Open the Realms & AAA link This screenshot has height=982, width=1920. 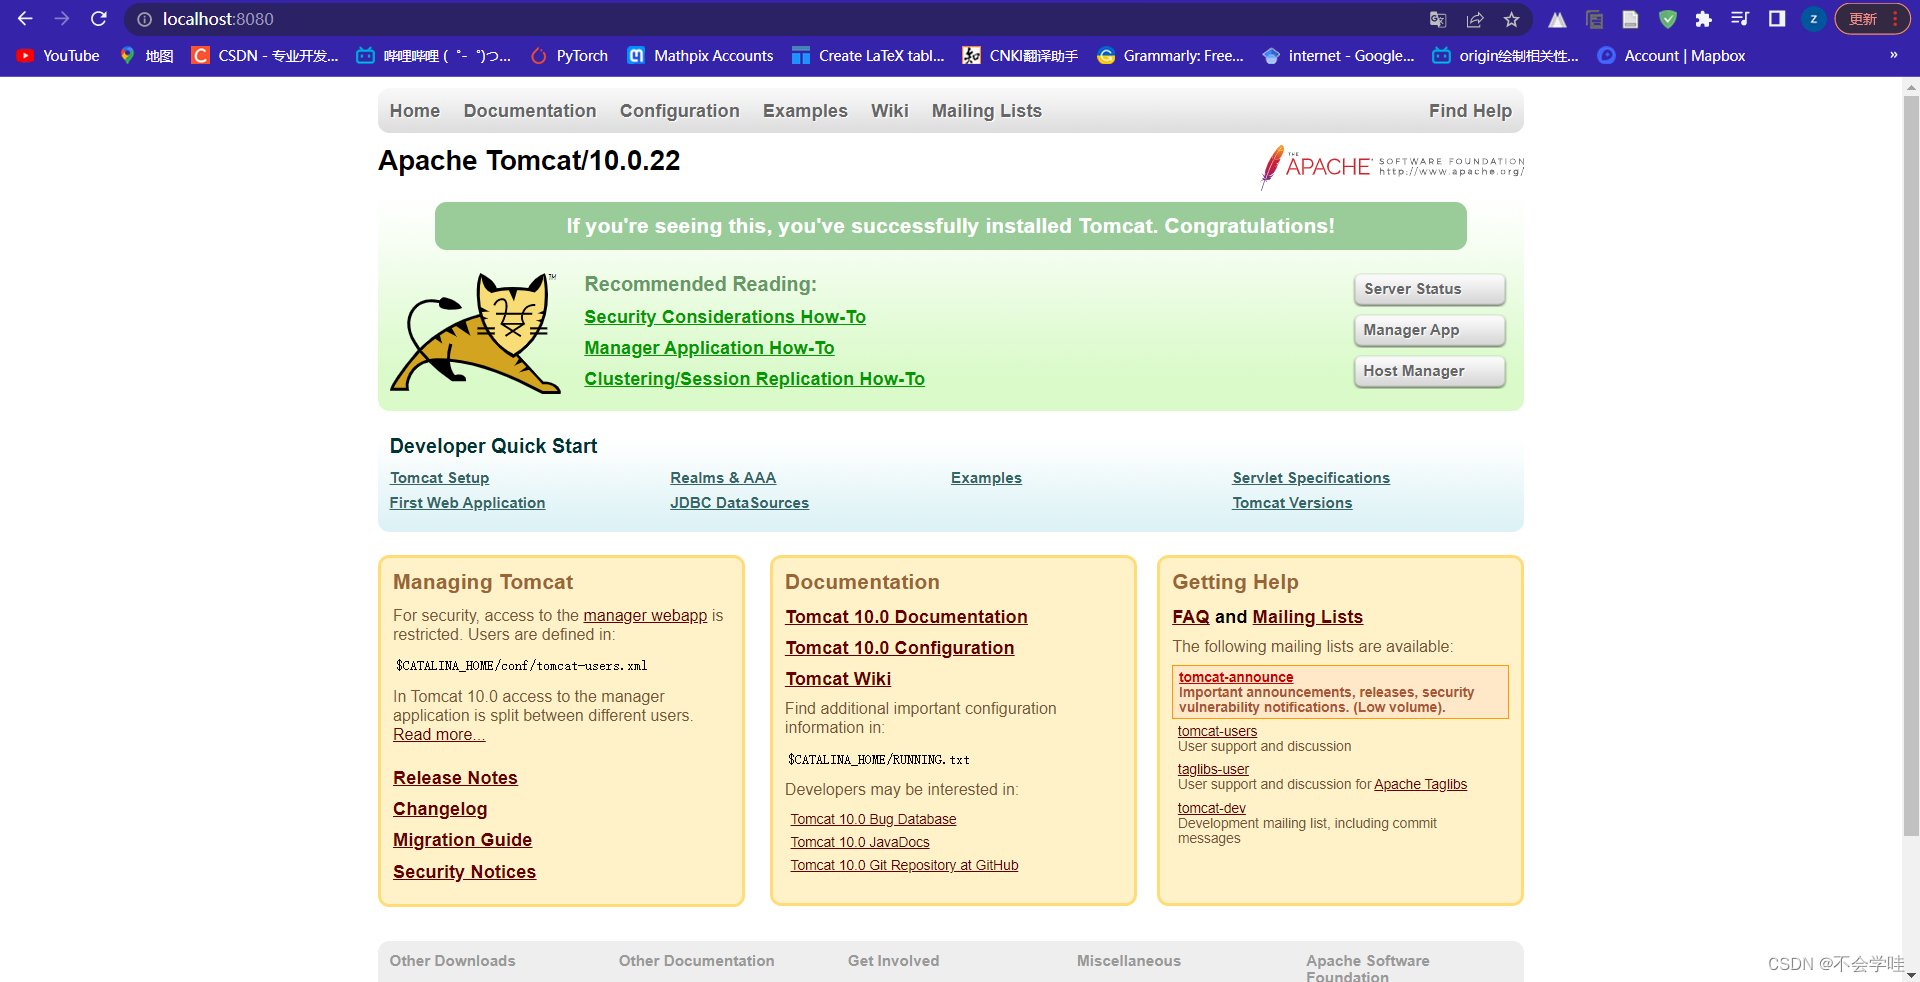[x=723, y=478]
